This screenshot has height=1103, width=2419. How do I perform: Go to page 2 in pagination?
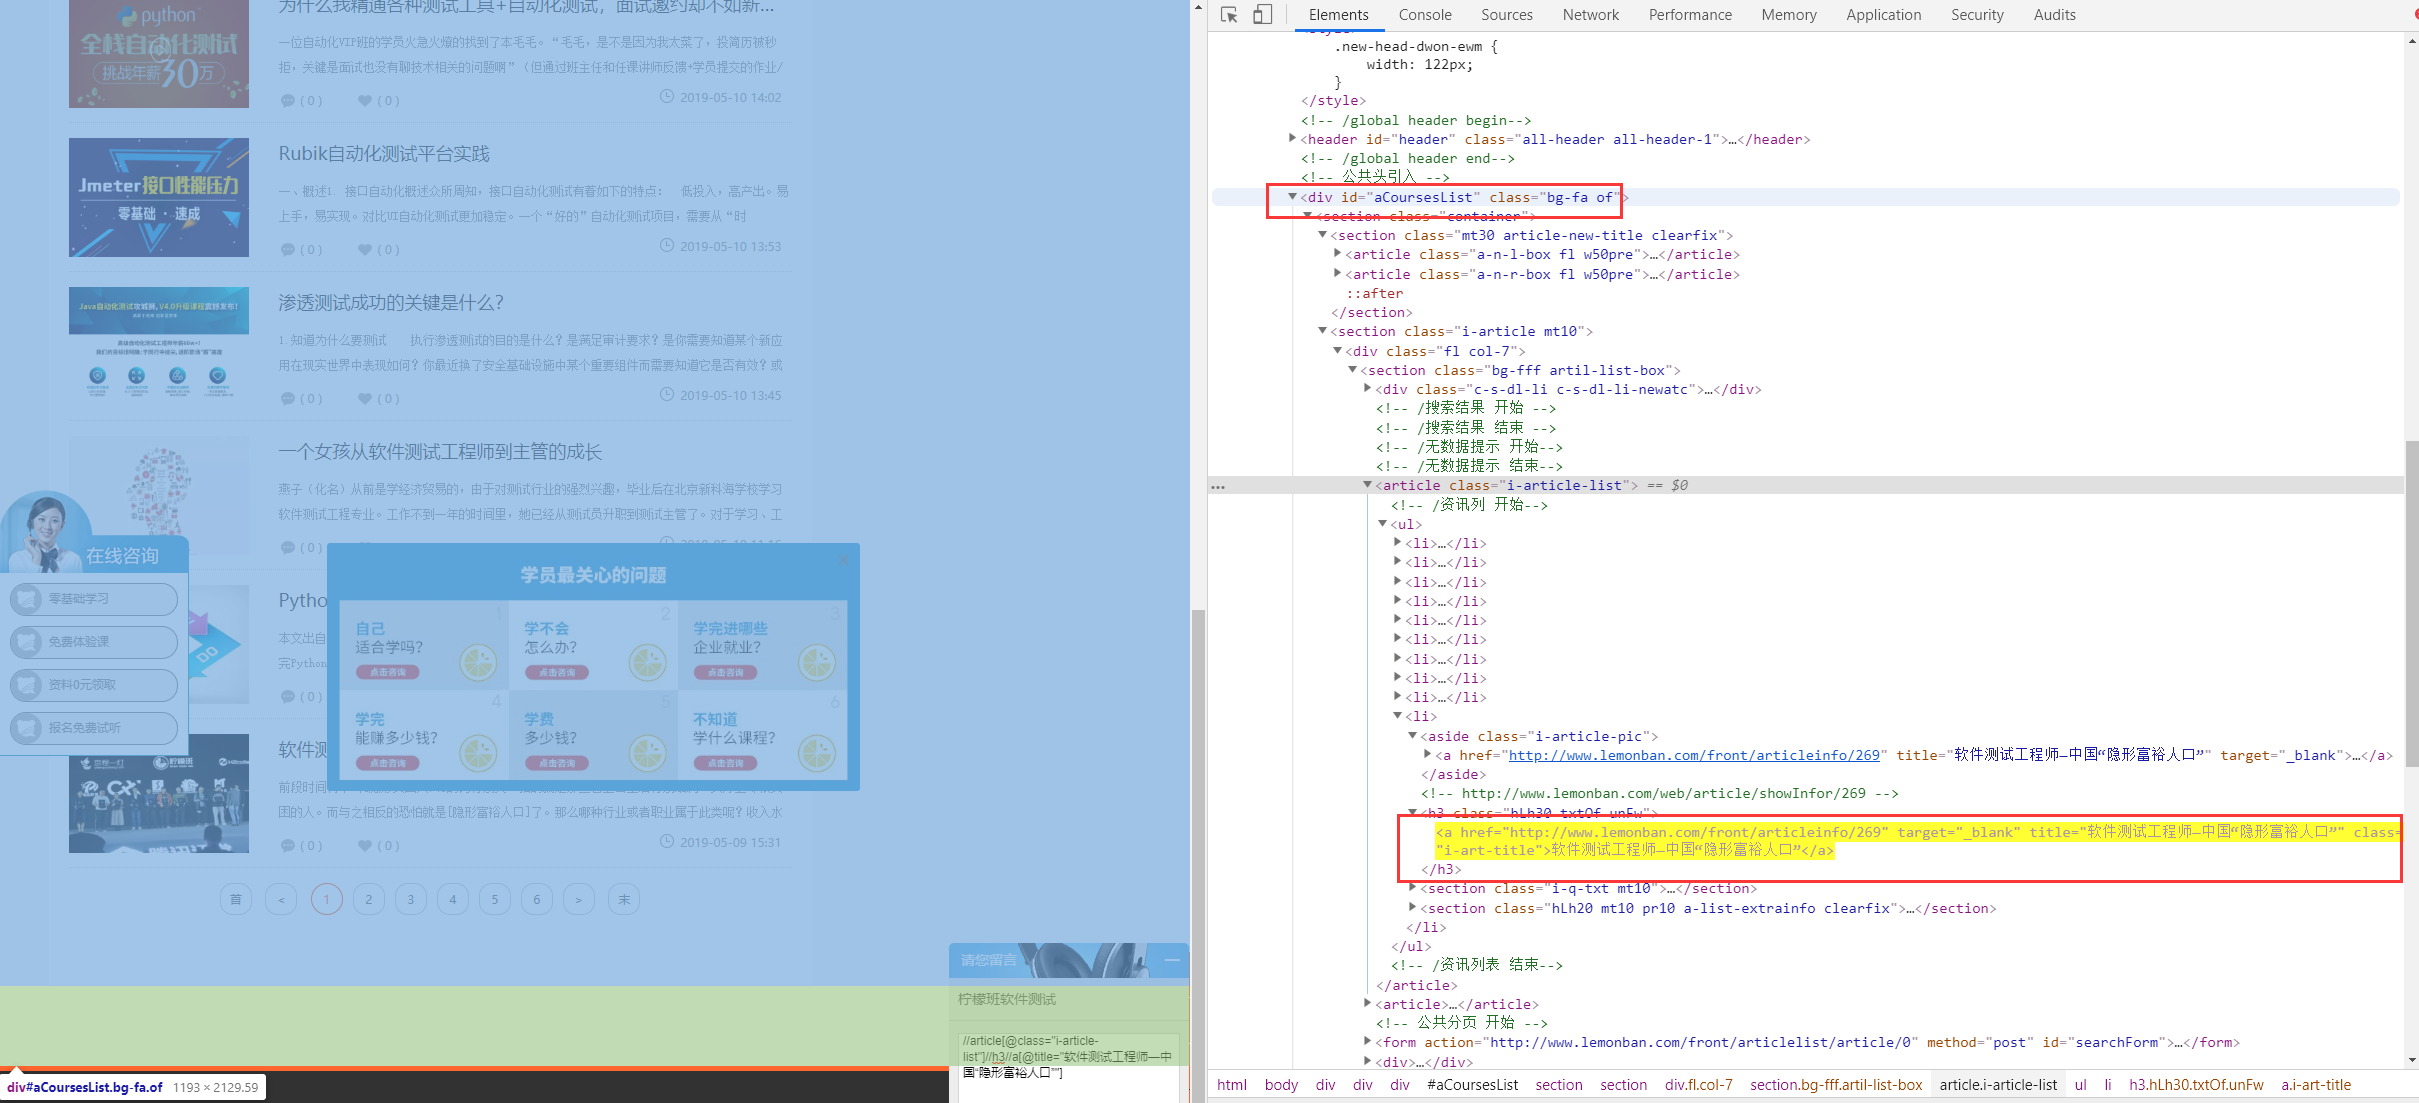(369, 899)
